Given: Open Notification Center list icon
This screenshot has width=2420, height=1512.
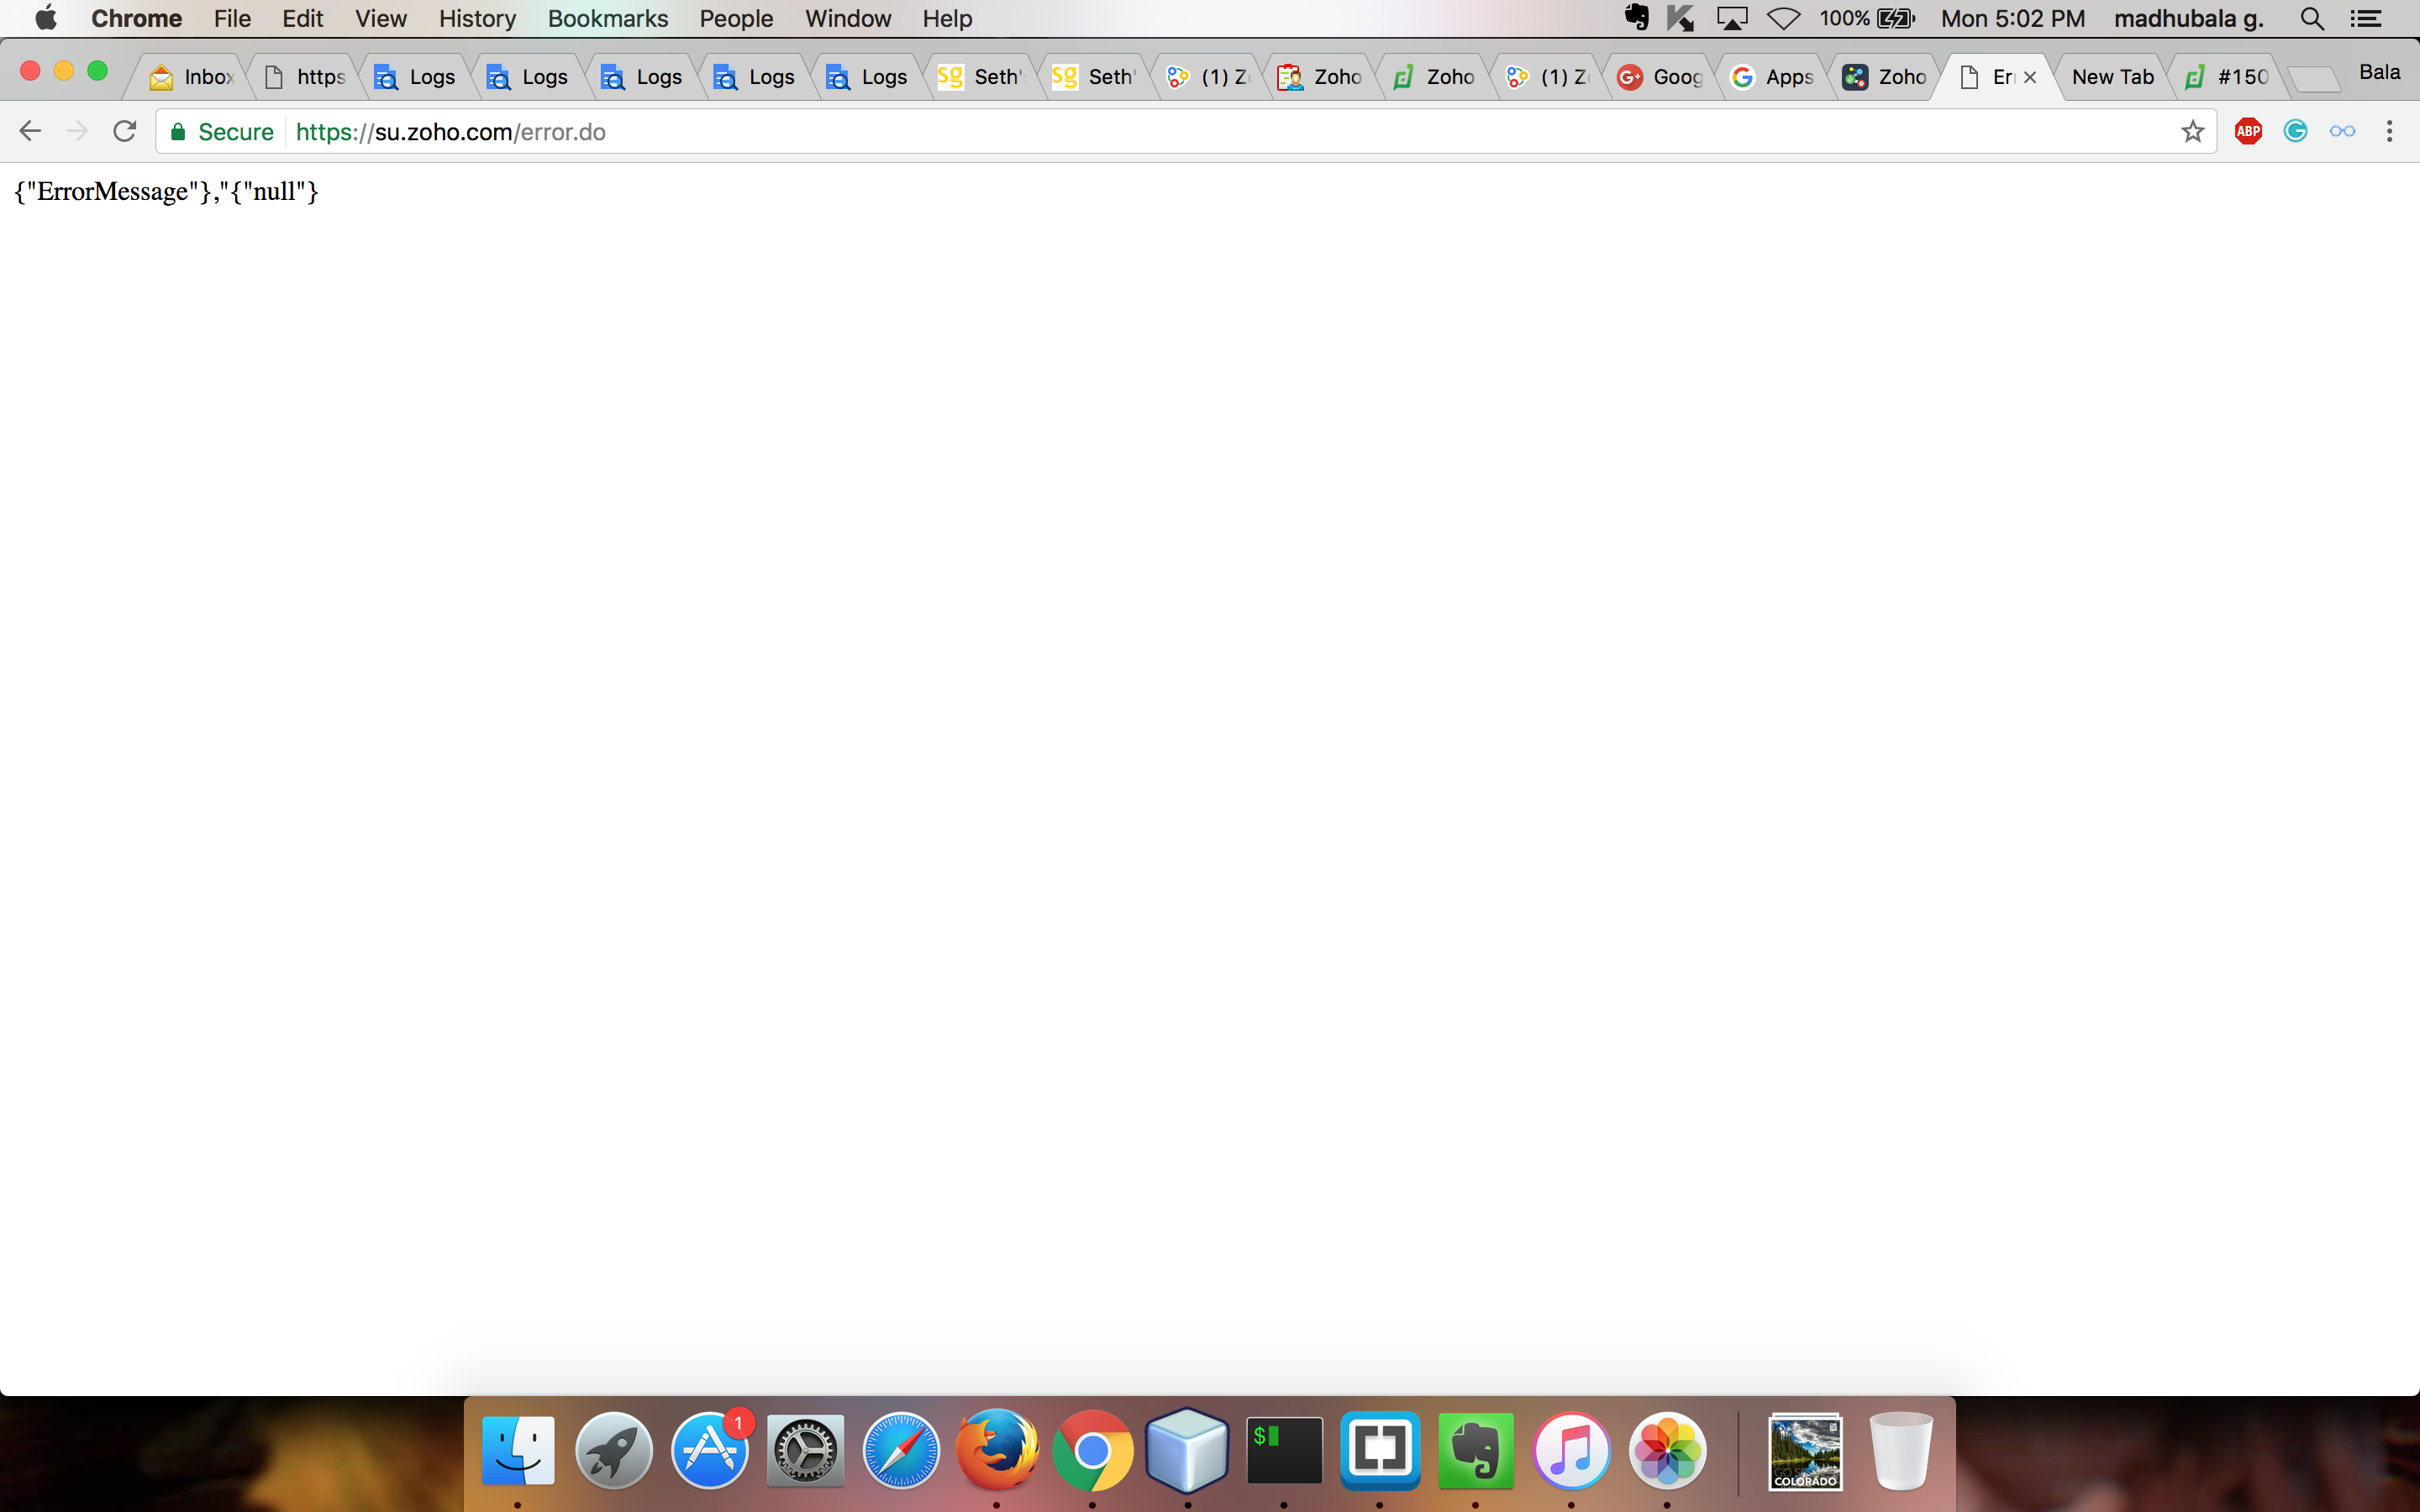Looking at the screenshot, I should pyautogui.click(x=2365, y=18).
